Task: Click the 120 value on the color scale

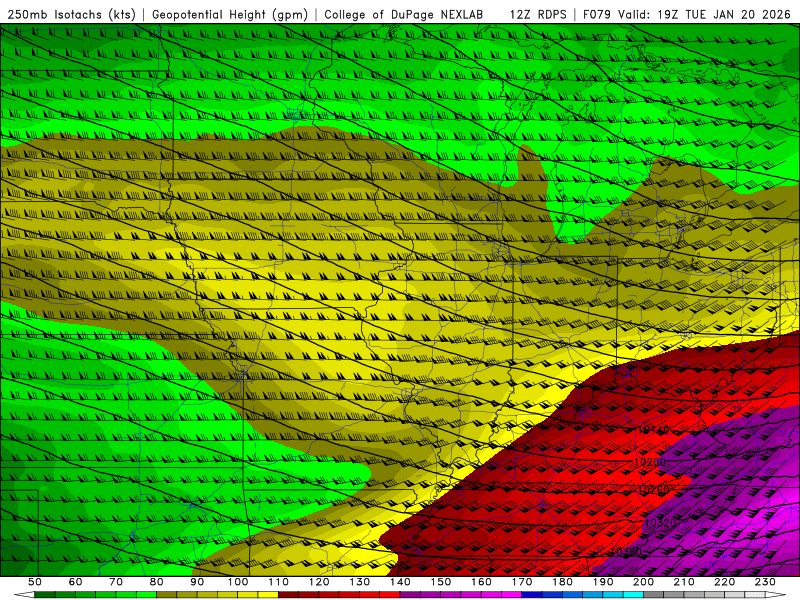Action: 319,582
